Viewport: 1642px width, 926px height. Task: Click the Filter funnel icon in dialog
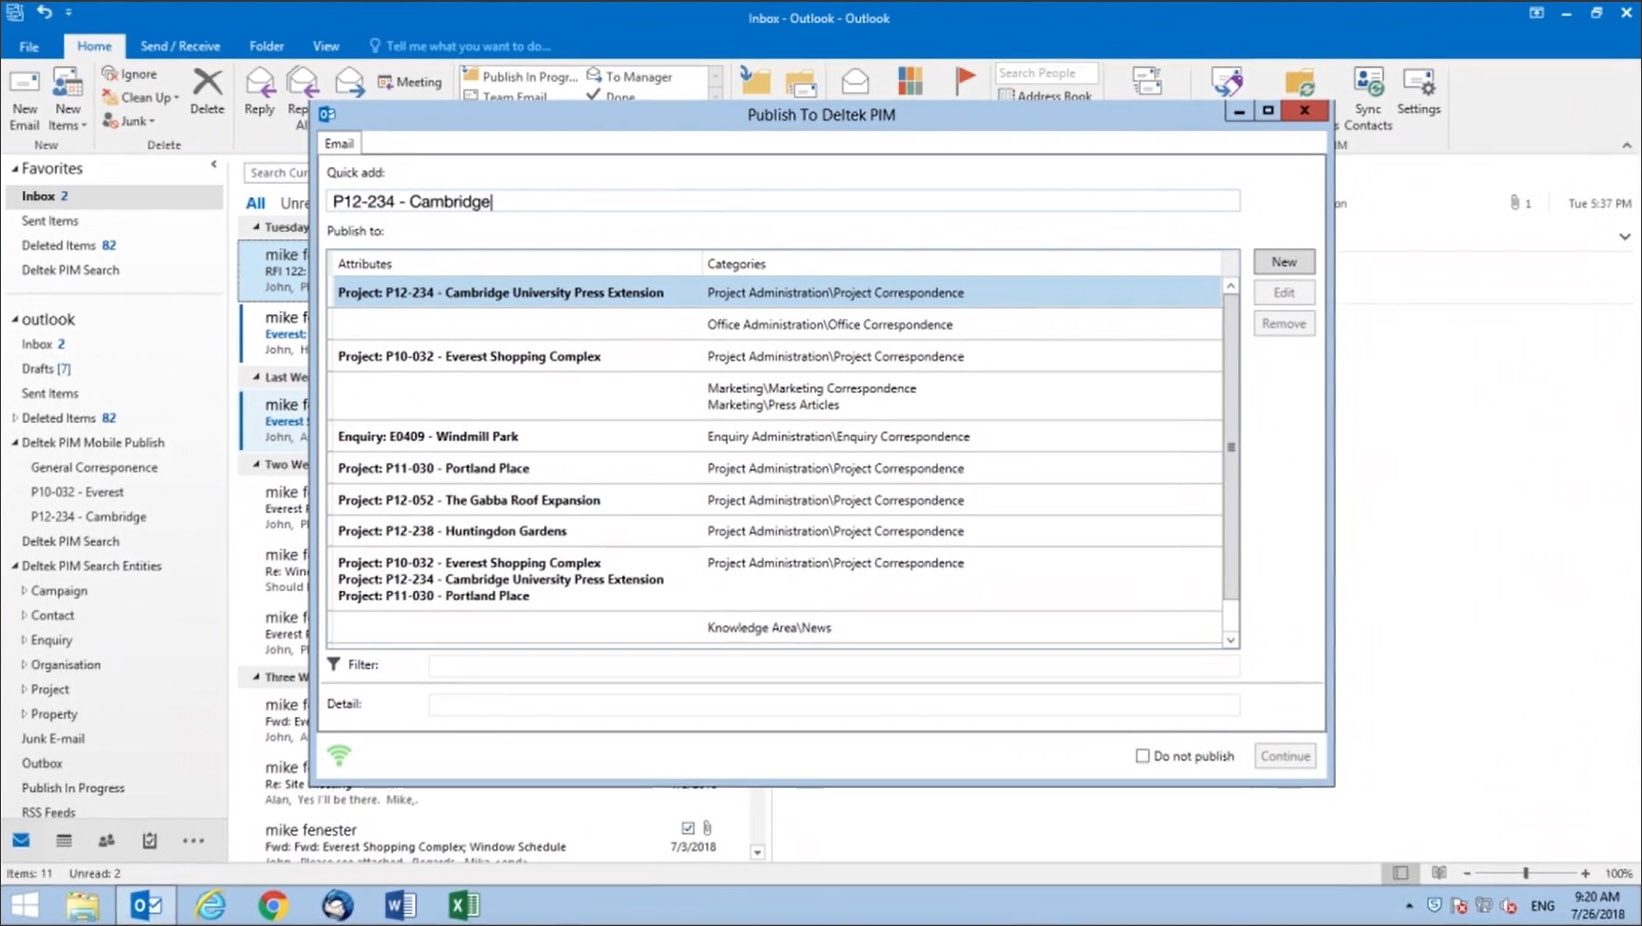(334, 664)
